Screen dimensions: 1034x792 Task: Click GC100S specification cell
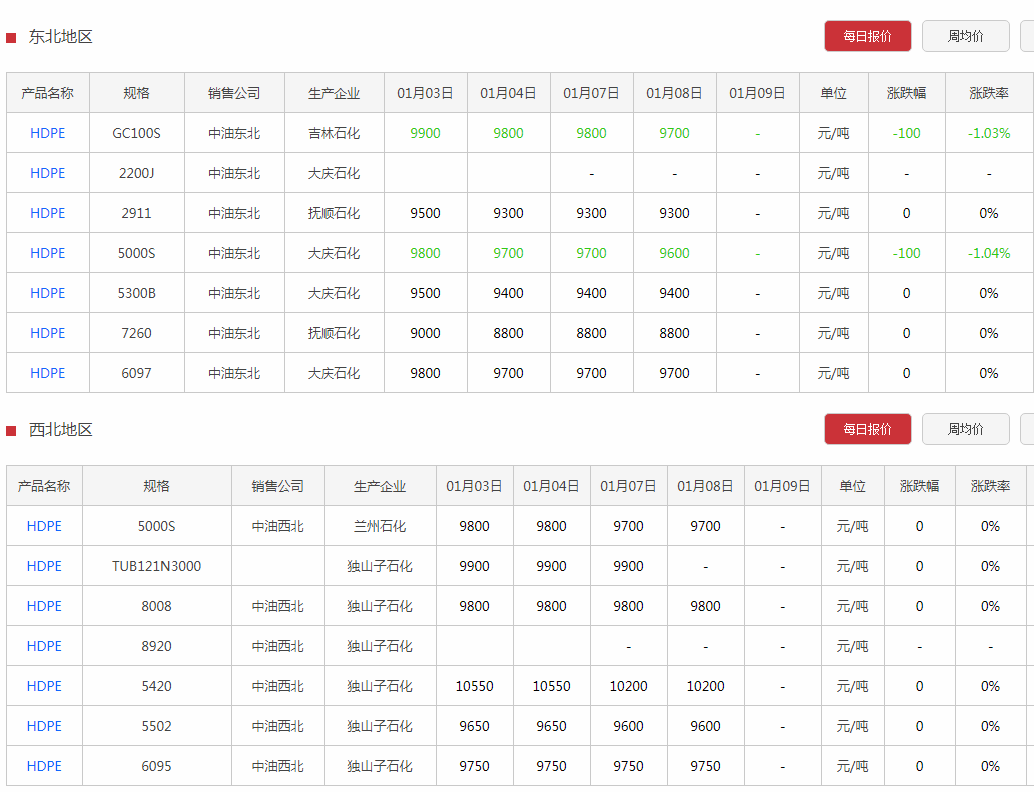pos(137,133)
